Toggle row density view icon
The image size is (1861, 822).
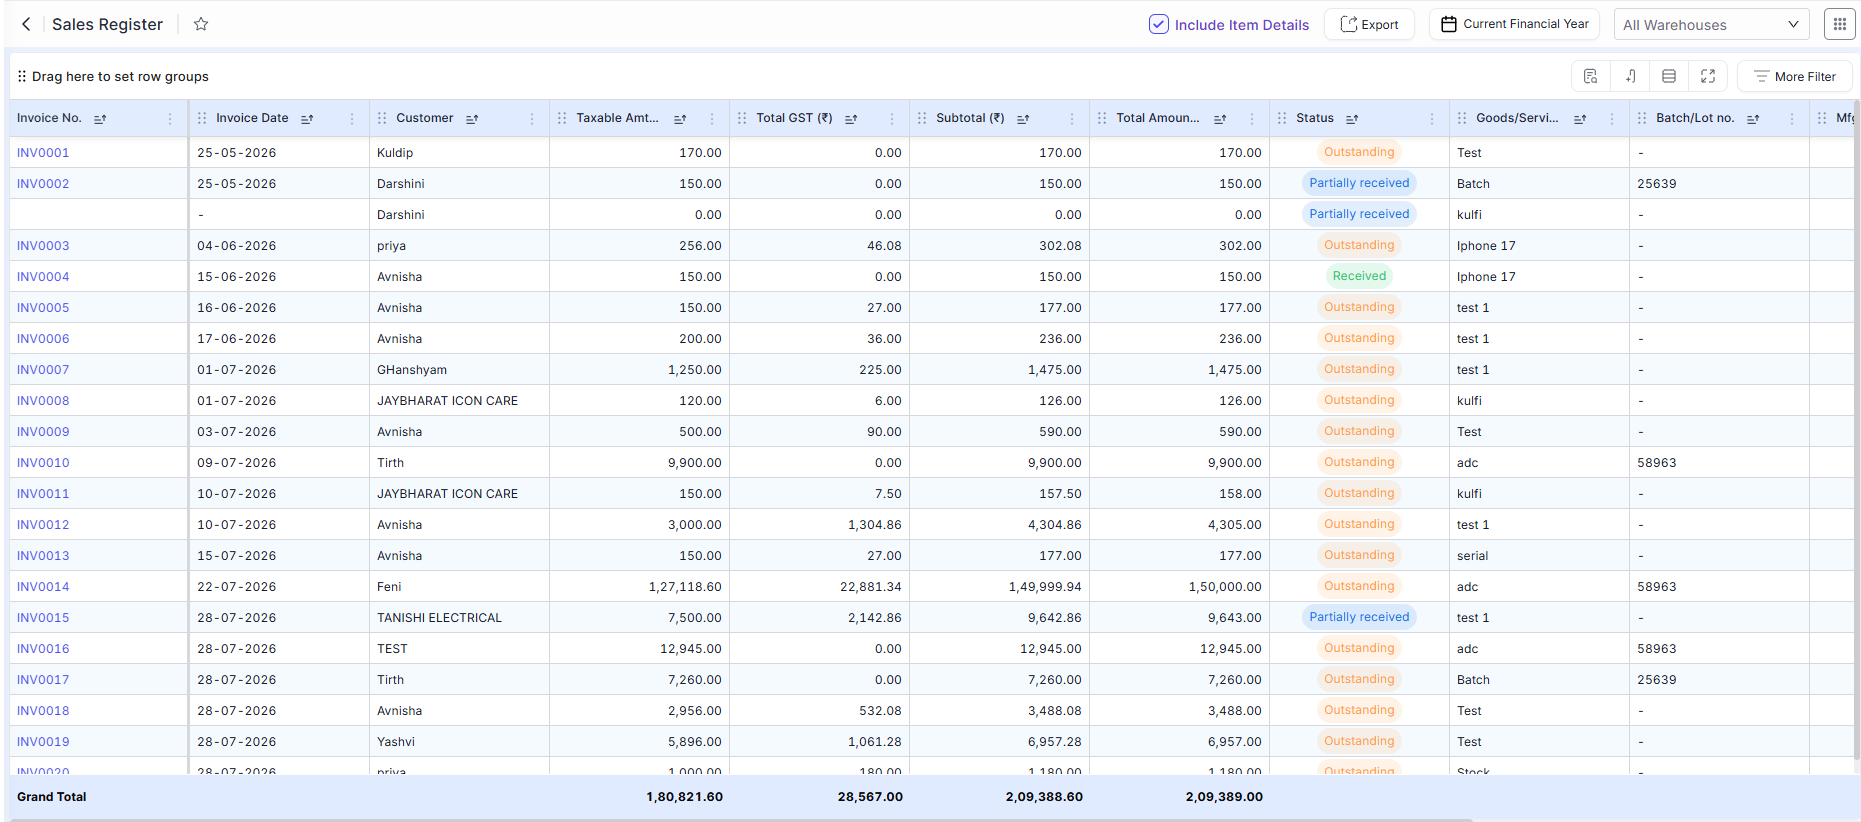coord(1669,76)
